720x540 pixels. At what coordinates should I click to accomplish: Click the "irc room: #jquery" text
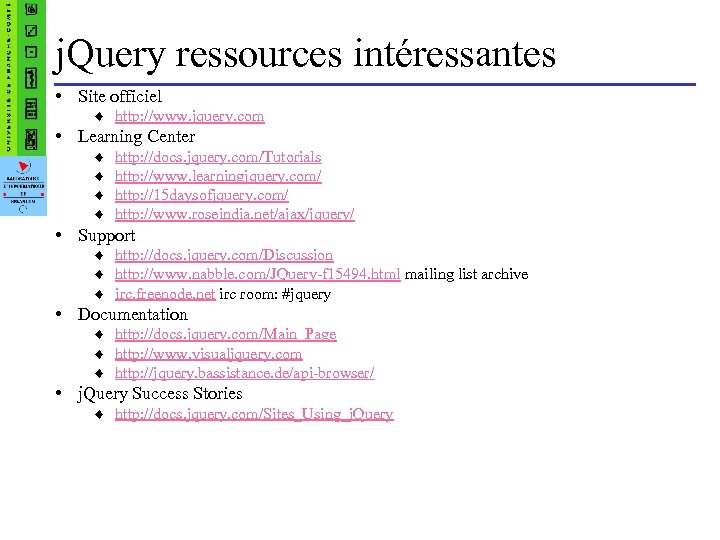click(x=275, y=294)
